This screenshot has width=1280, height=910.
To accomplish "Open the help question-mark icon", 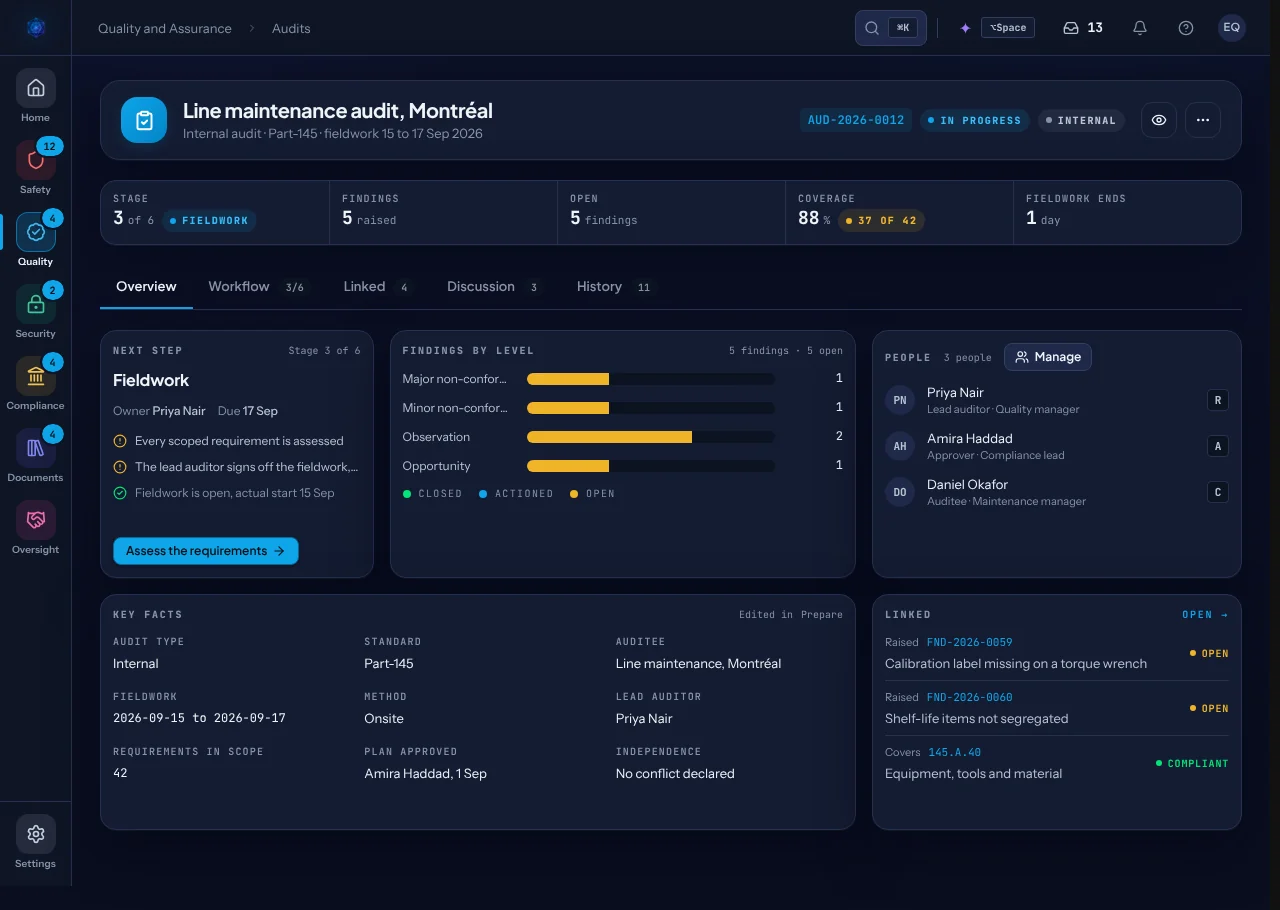I will pyautogui.click(x=1186, y=28).
